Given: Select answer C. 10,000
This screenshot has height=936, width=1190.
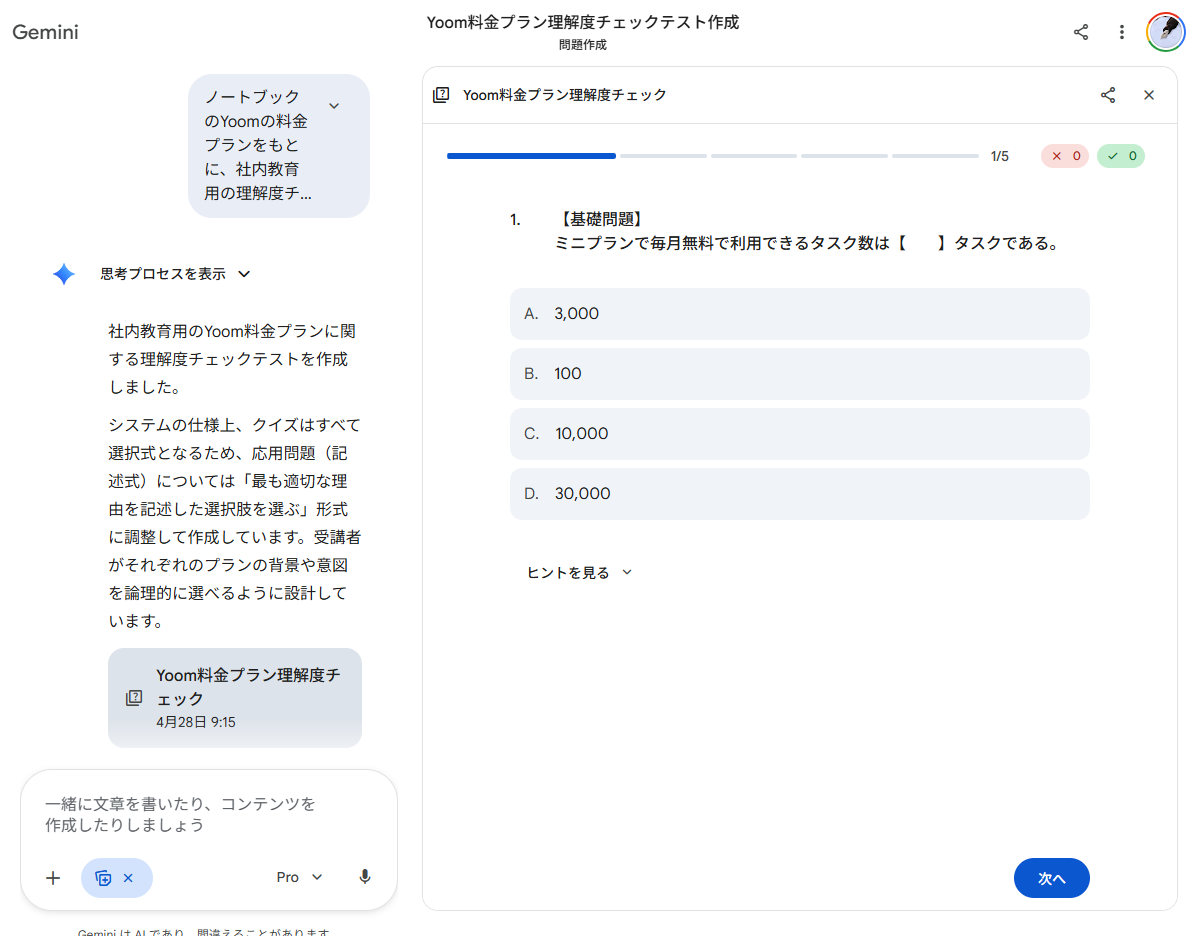Looking at the screenshot, I should (x=799, y=433).
